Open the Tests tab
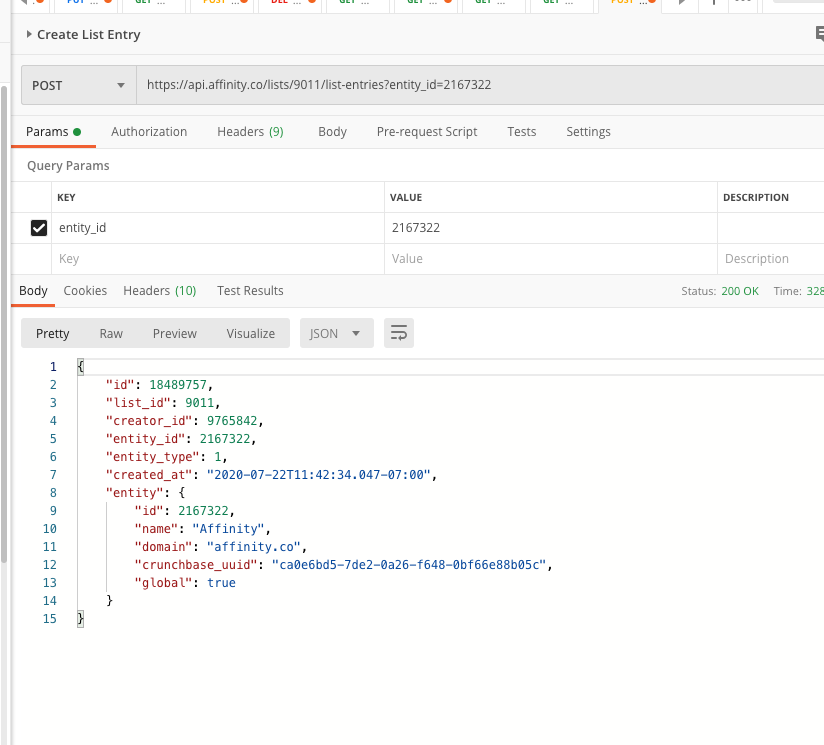 click(x=521, y=131)
